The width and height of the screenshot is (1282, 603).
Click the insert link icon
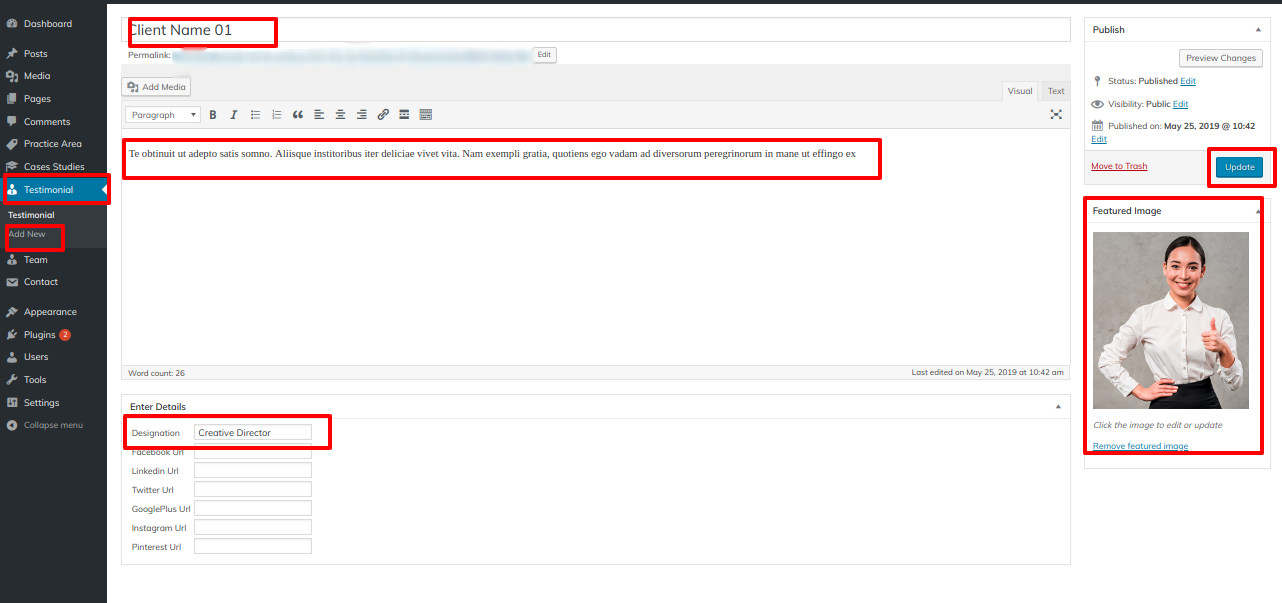(383, 115)
